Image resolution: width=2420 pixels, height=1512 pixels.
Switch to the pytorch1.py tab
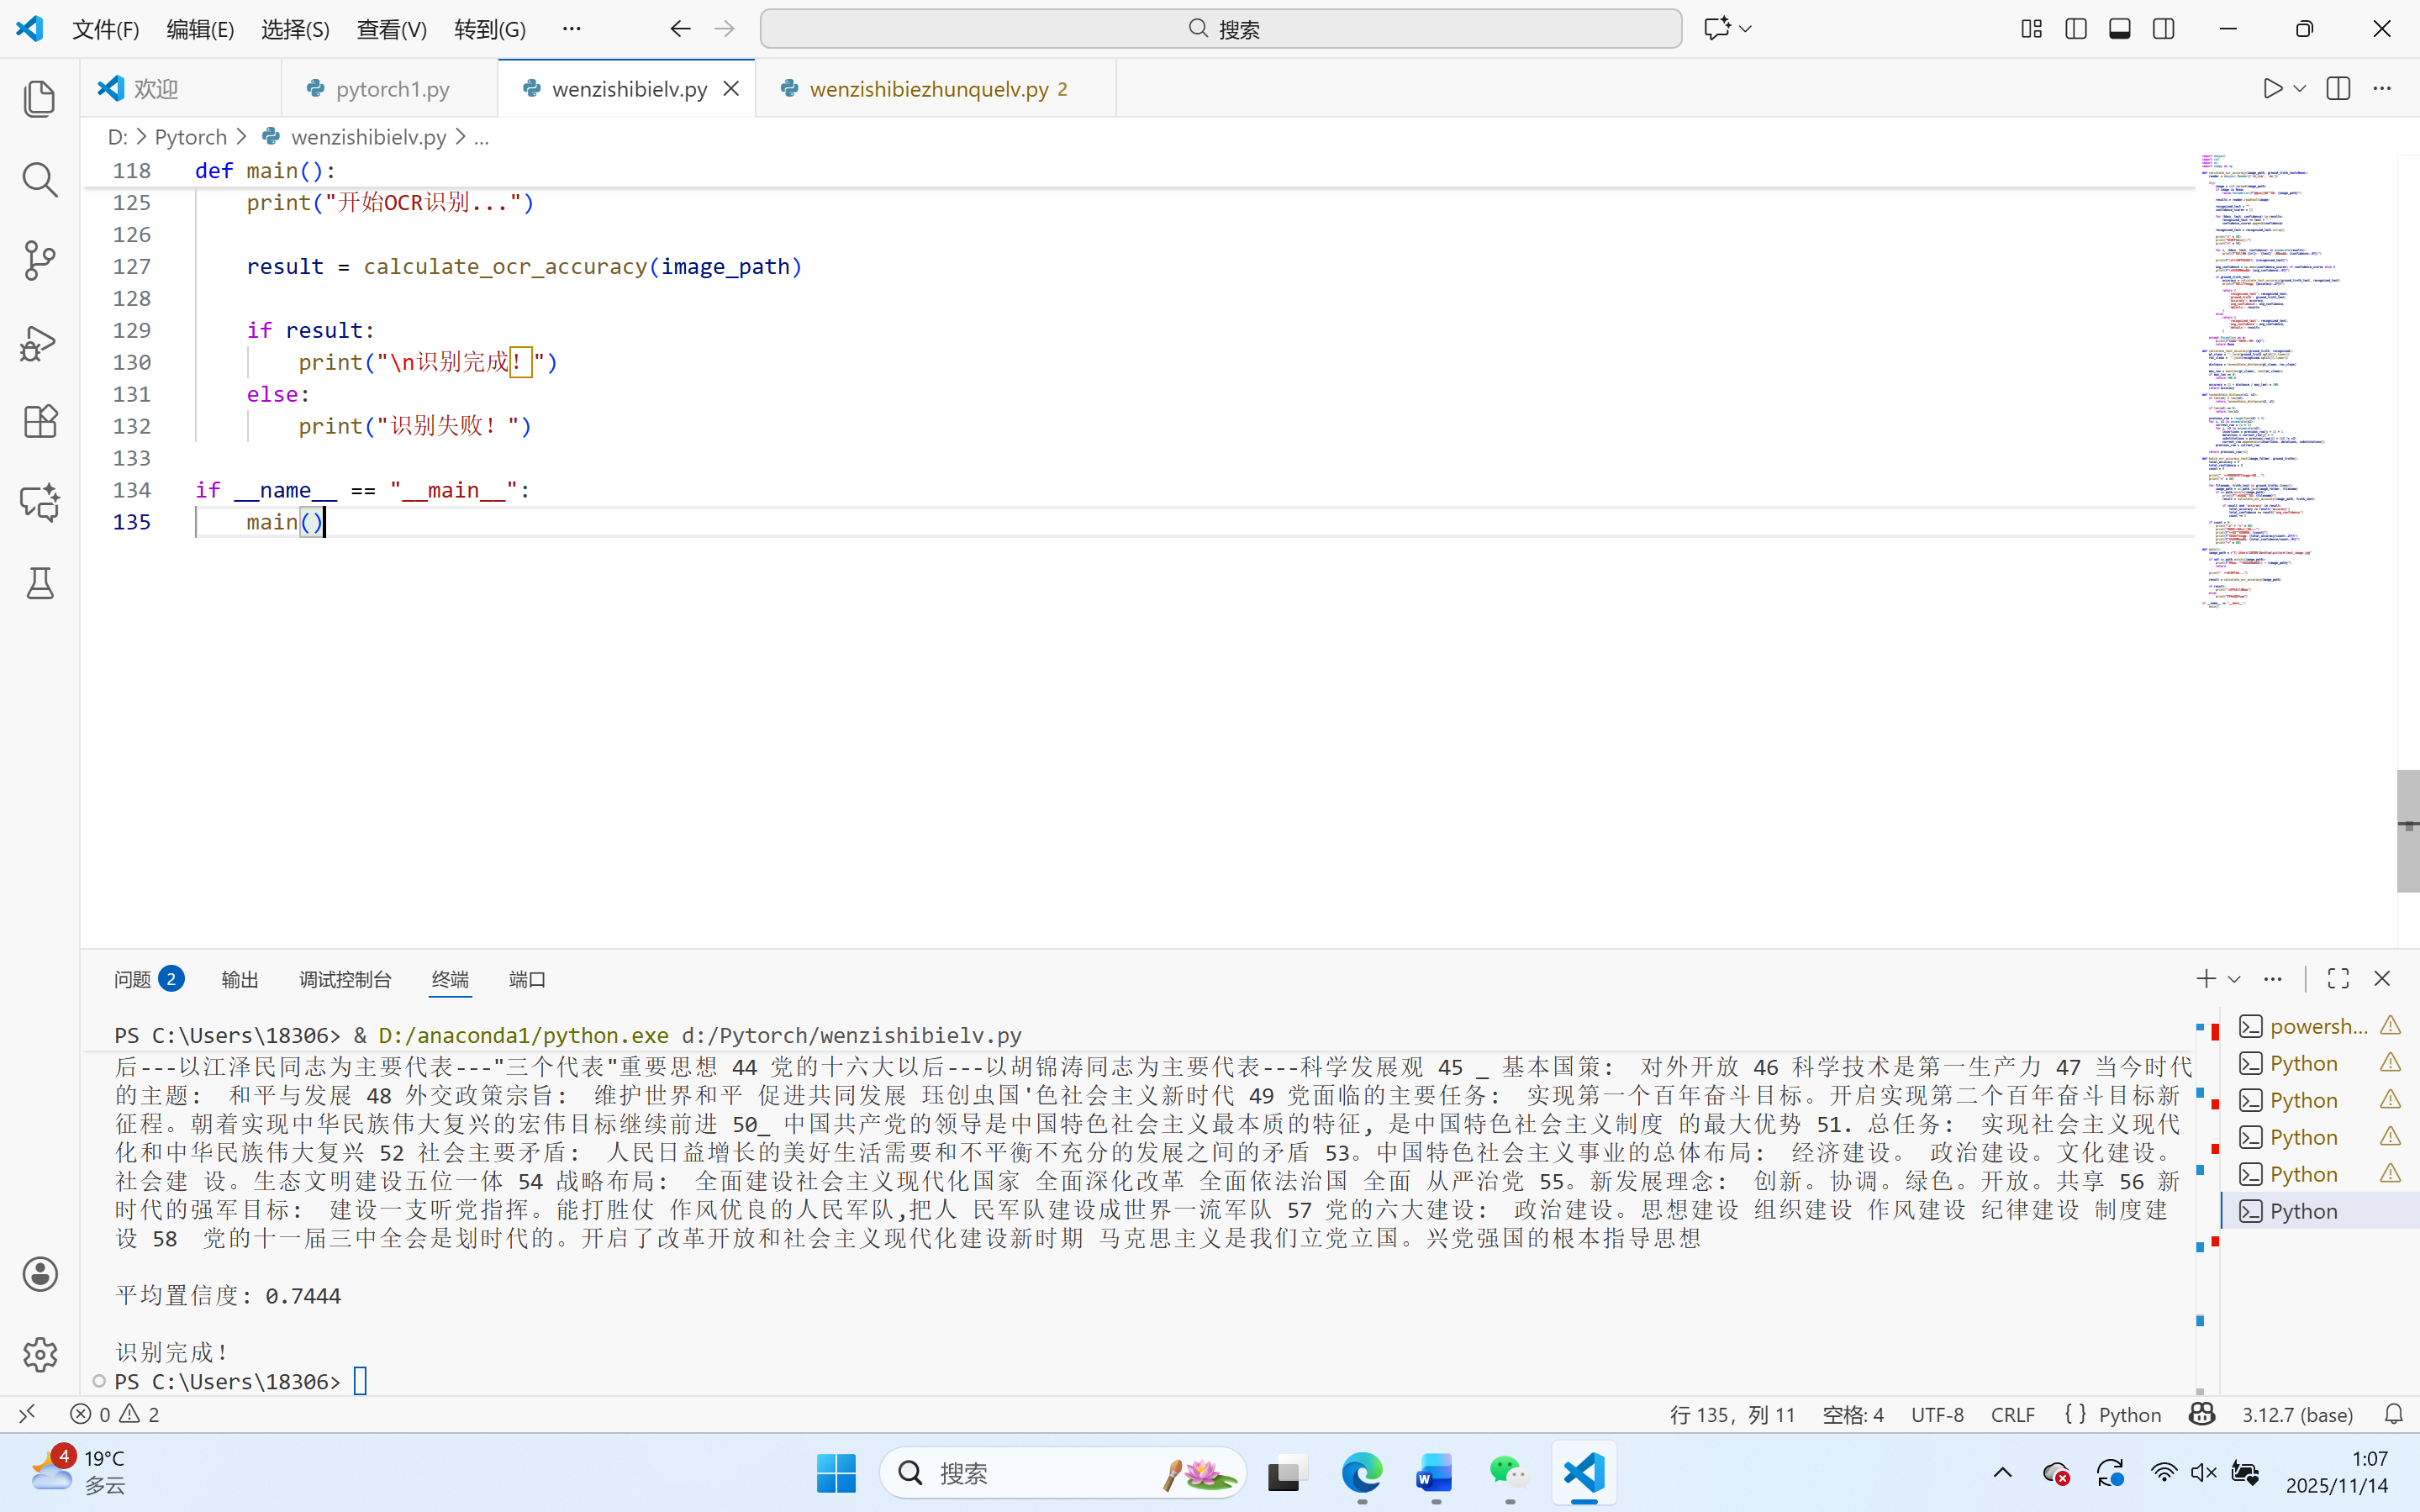(x=392, y=89)
